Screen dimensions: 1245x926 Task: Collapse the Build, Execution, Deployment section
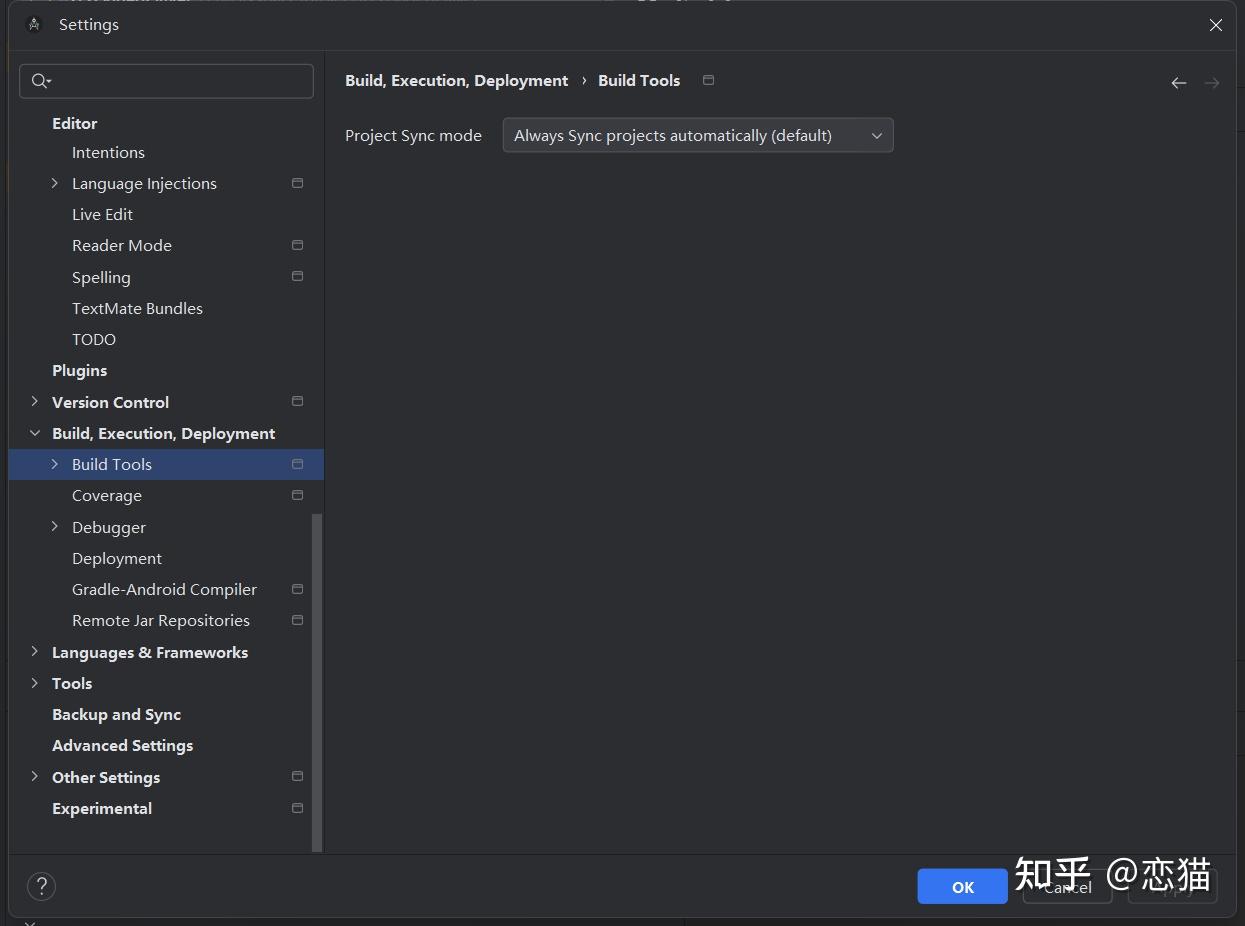36,433
